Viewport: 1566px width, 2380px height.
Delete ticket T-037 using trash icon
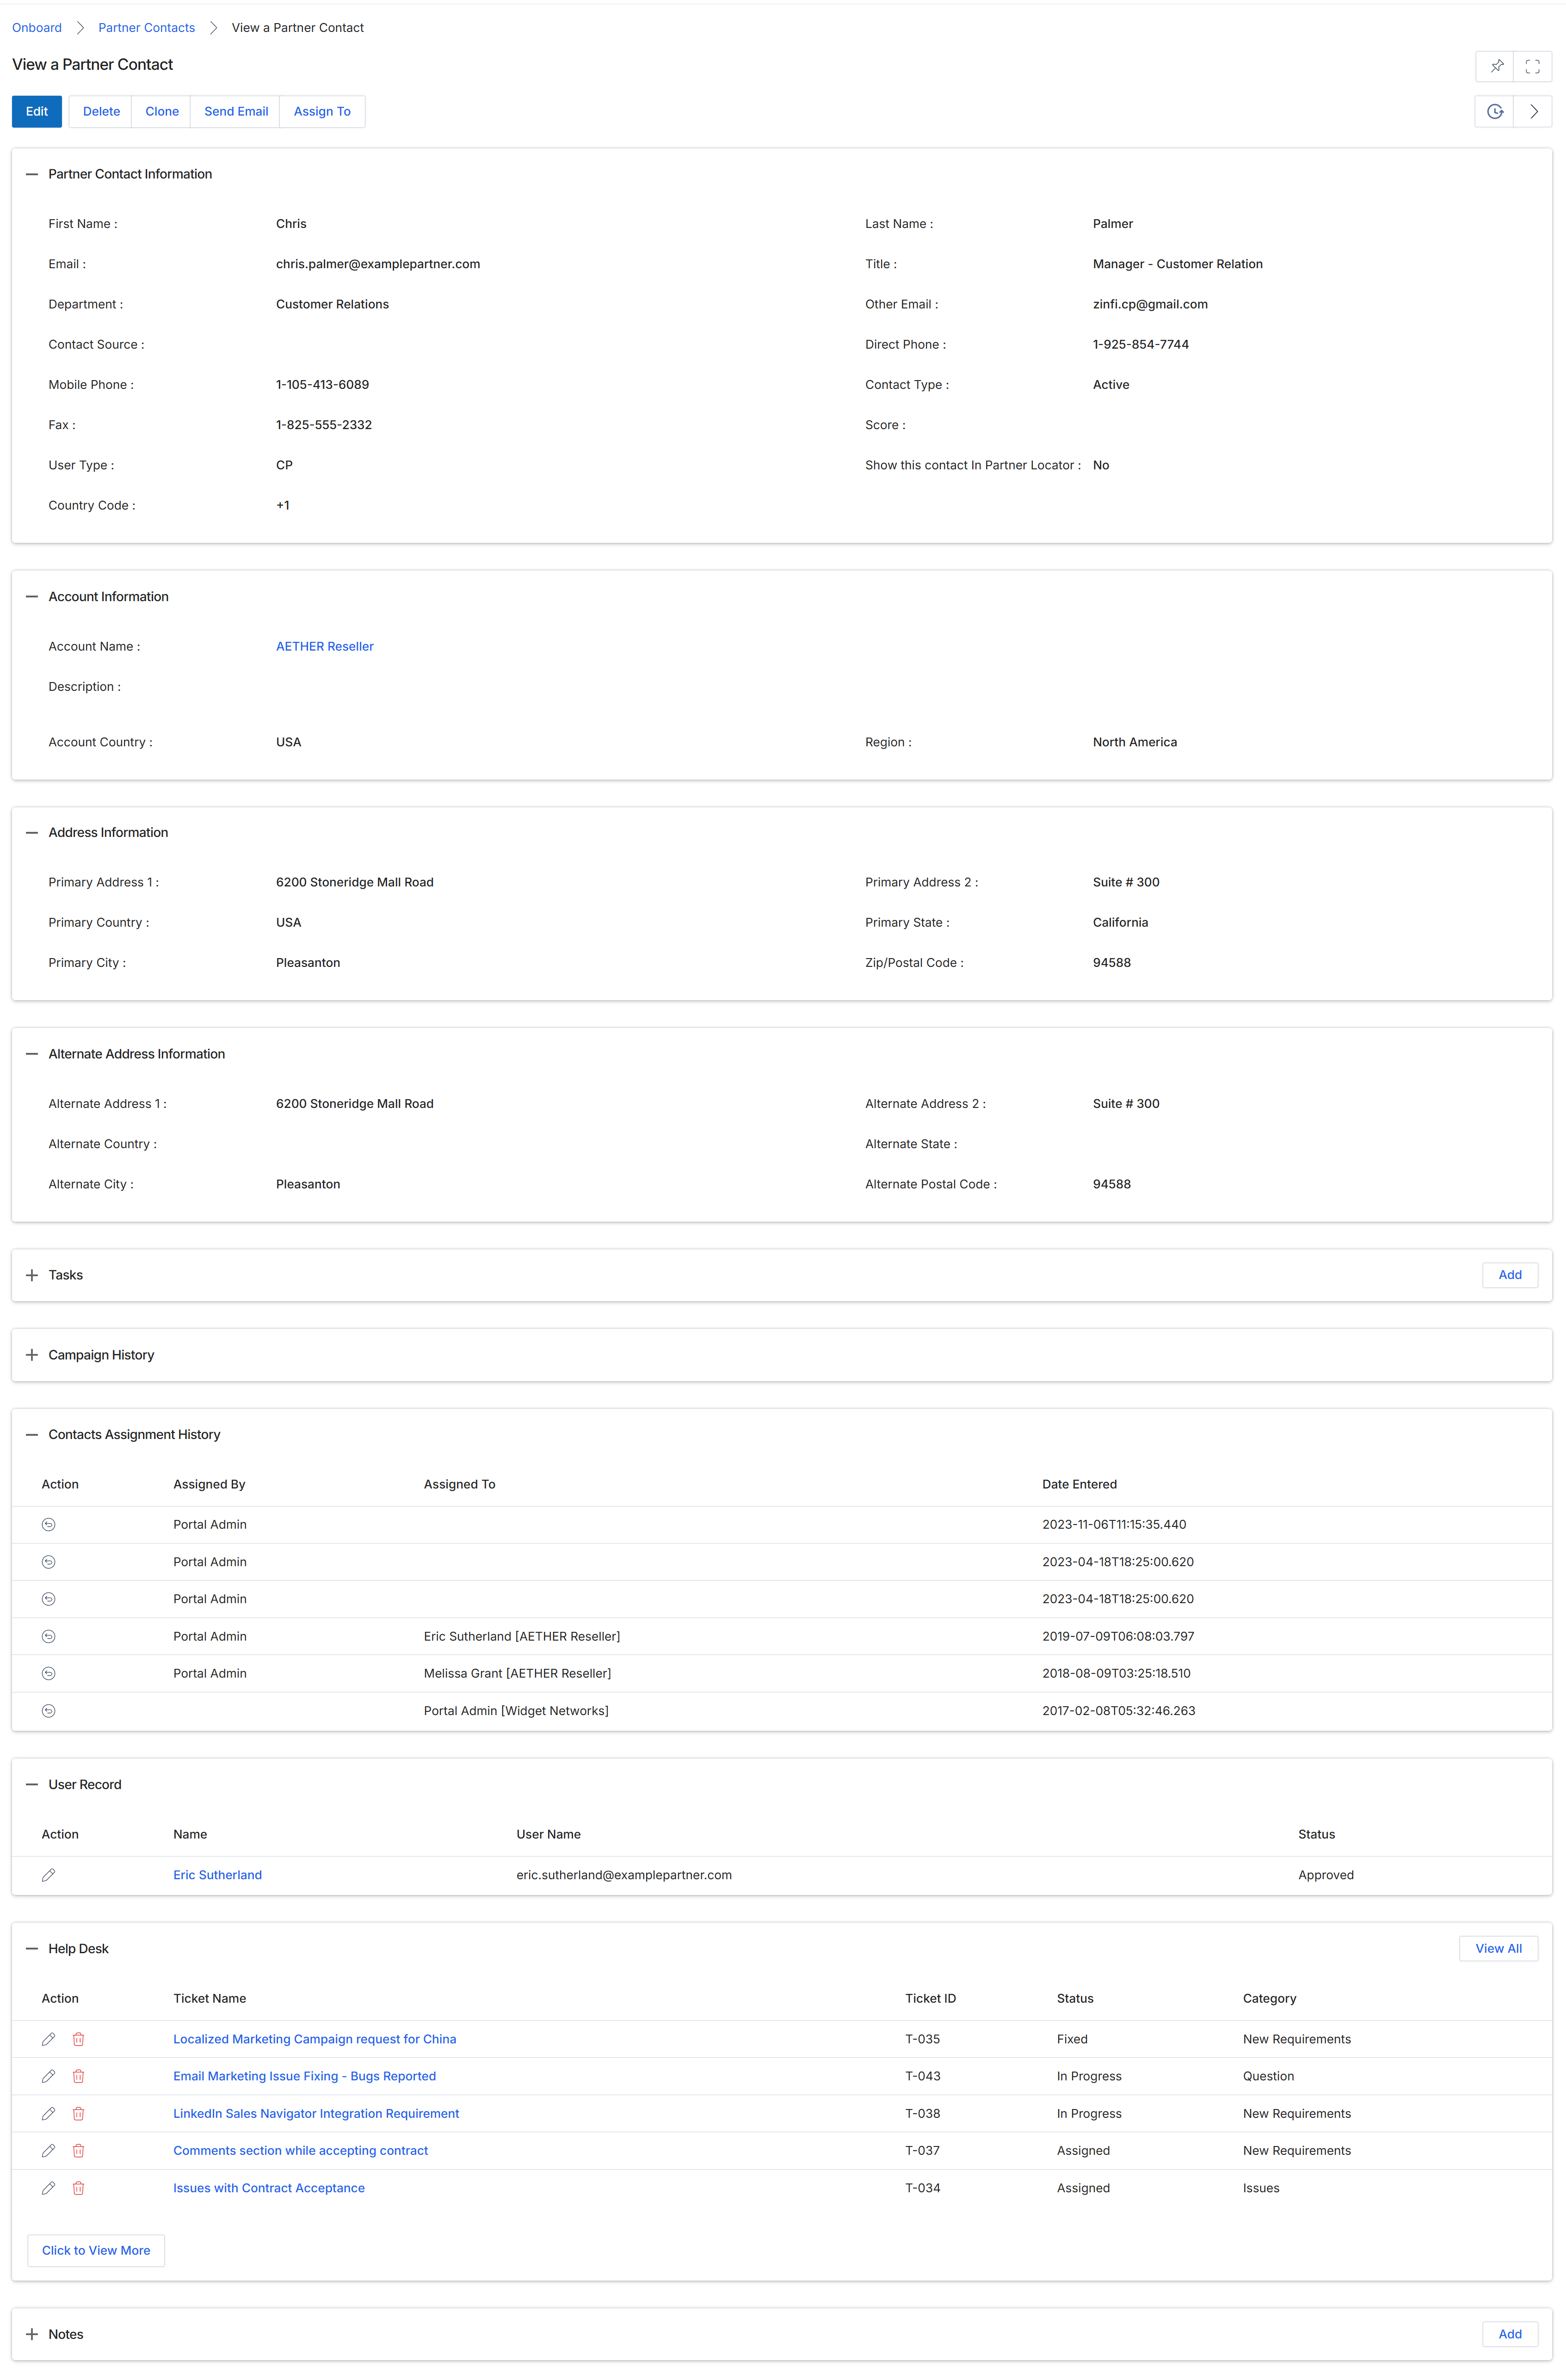coord(78,2151)
